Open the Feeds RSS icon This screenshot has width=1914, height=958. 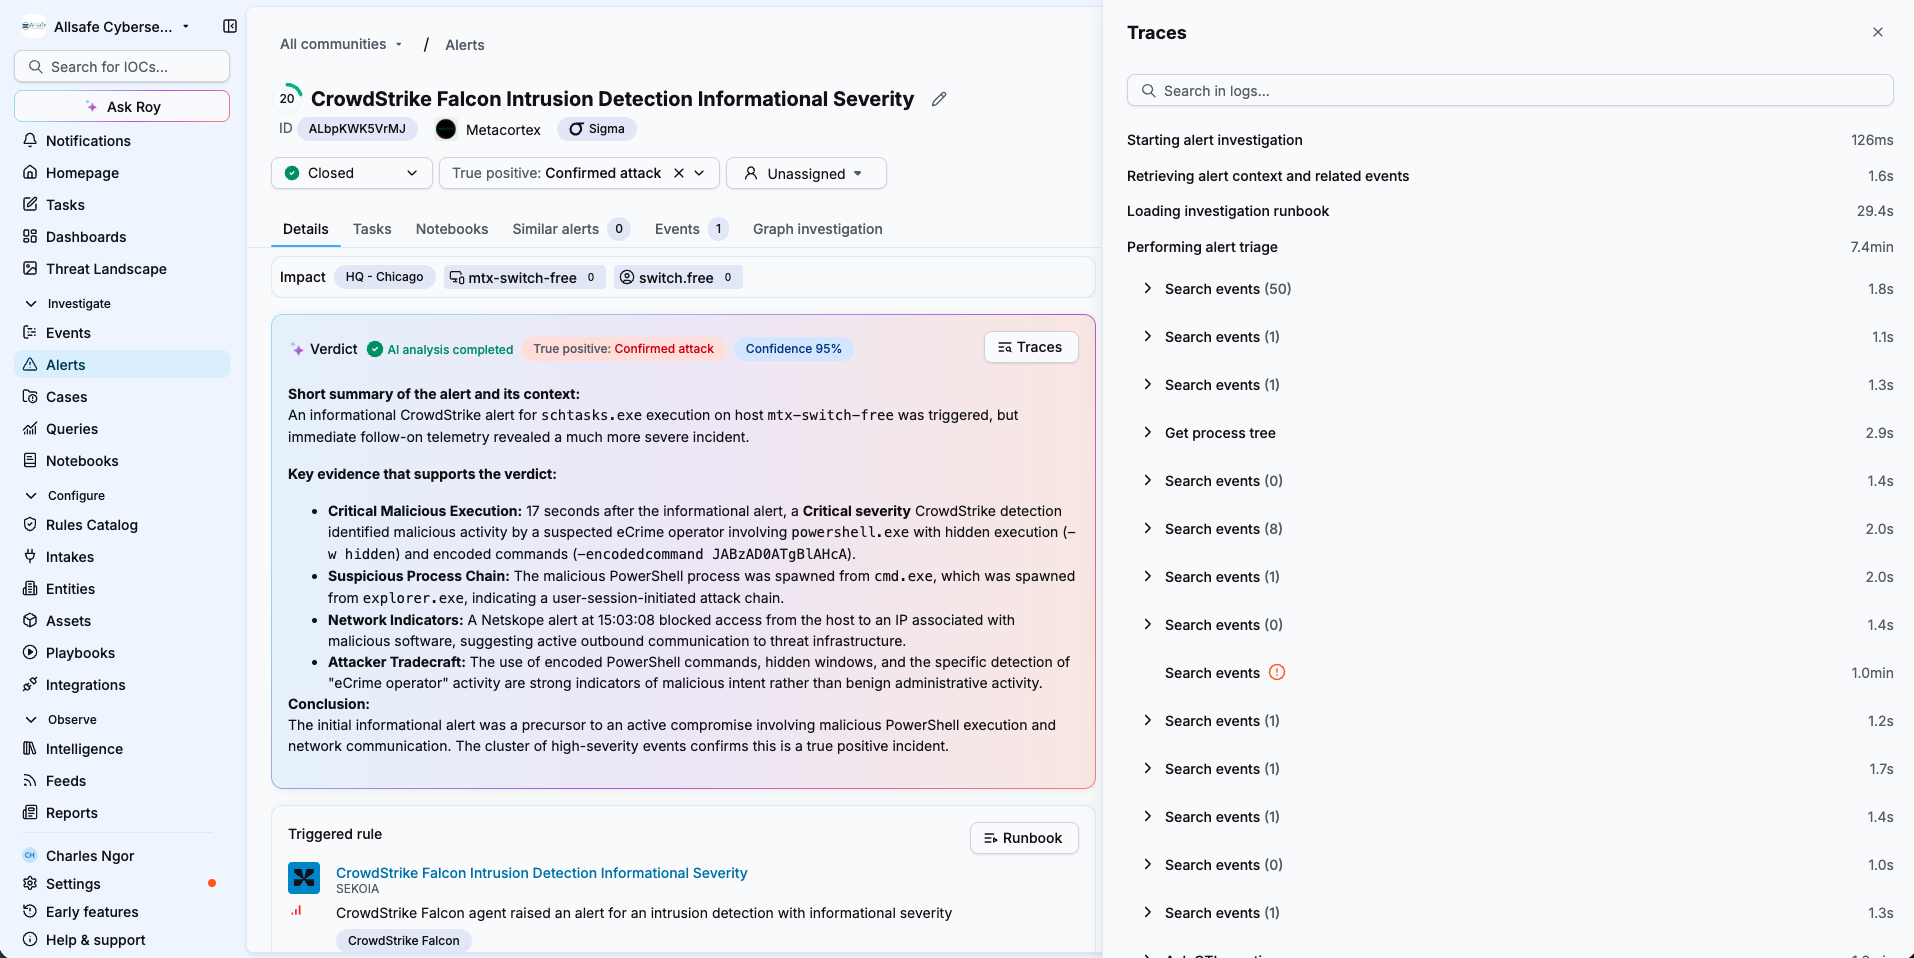(x=30, y=780)
